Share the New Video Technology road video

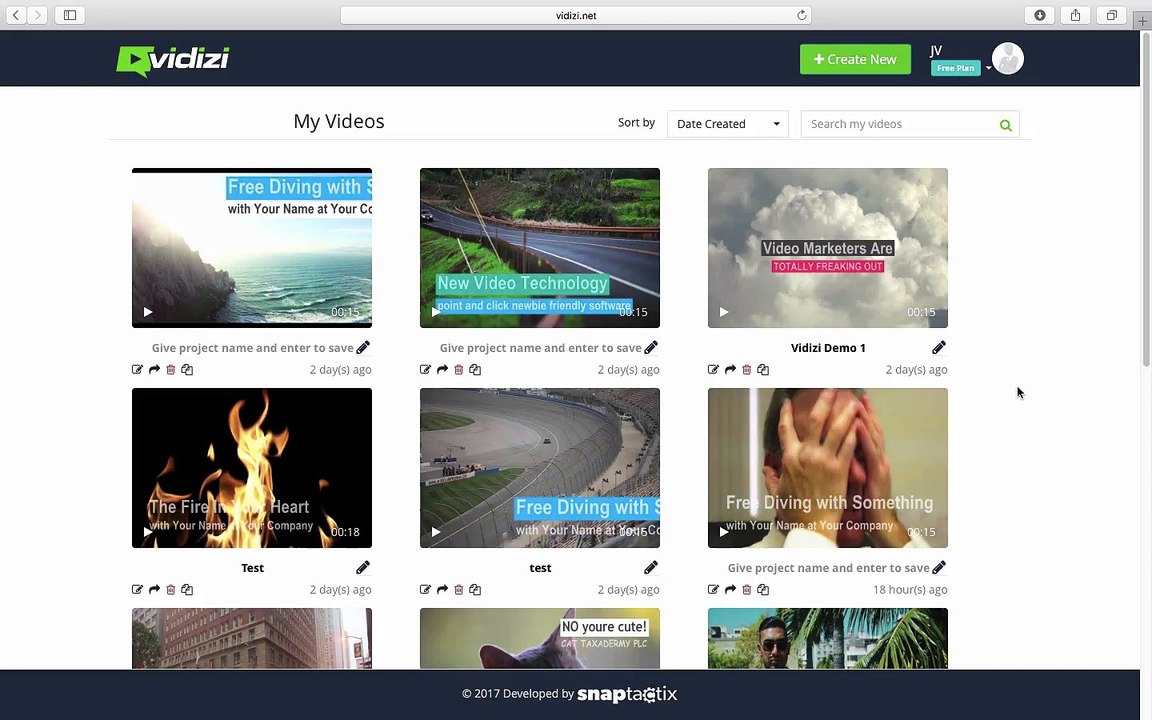point(442,370)
